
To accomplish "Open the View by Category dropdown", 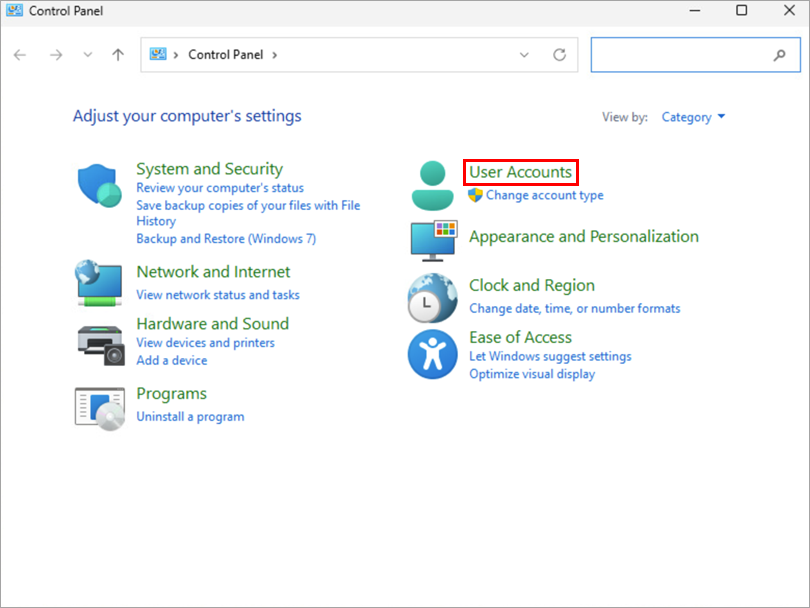I will [x=693, y=117].
